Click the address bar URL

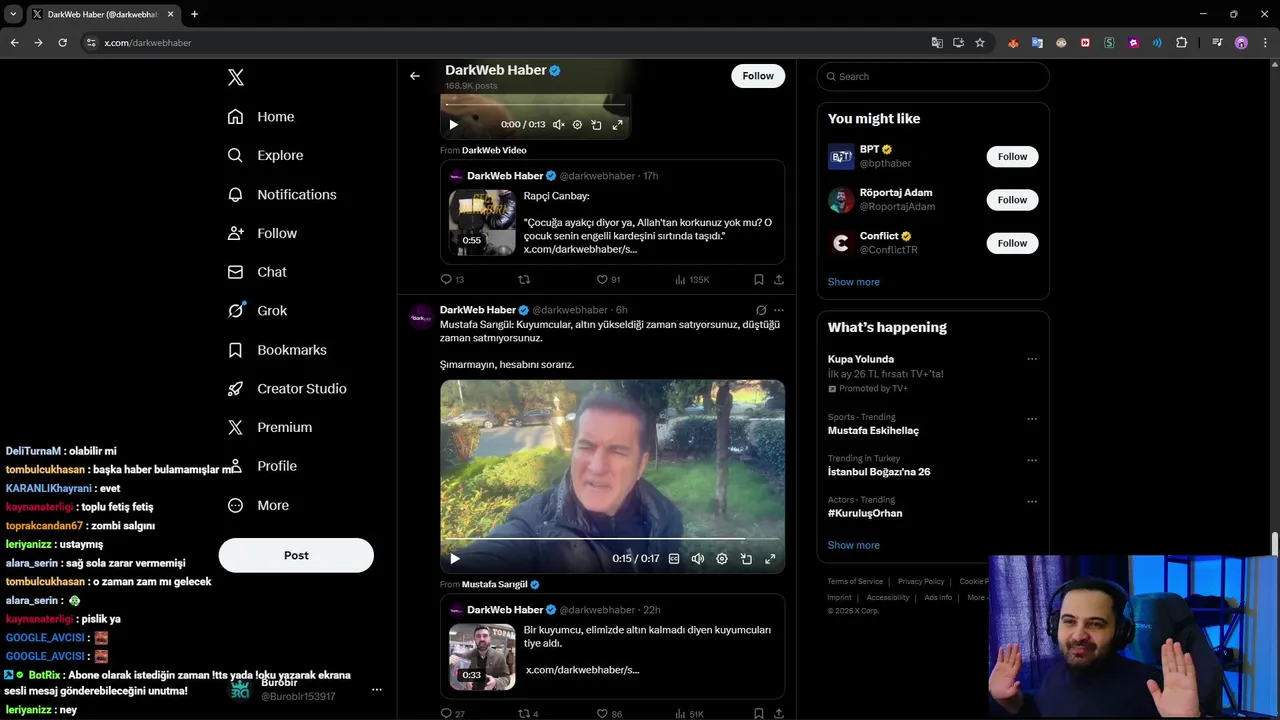(x=148, y=43)
